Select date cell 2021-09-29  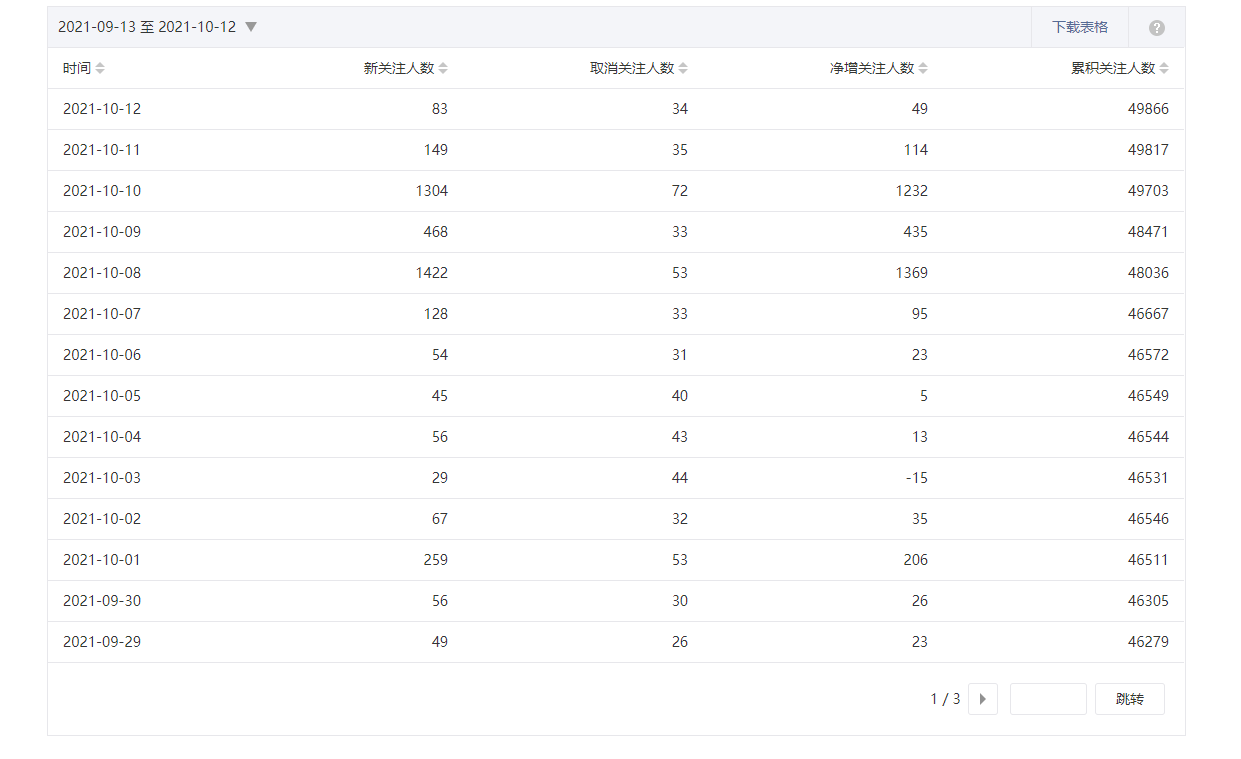(102, 642)
